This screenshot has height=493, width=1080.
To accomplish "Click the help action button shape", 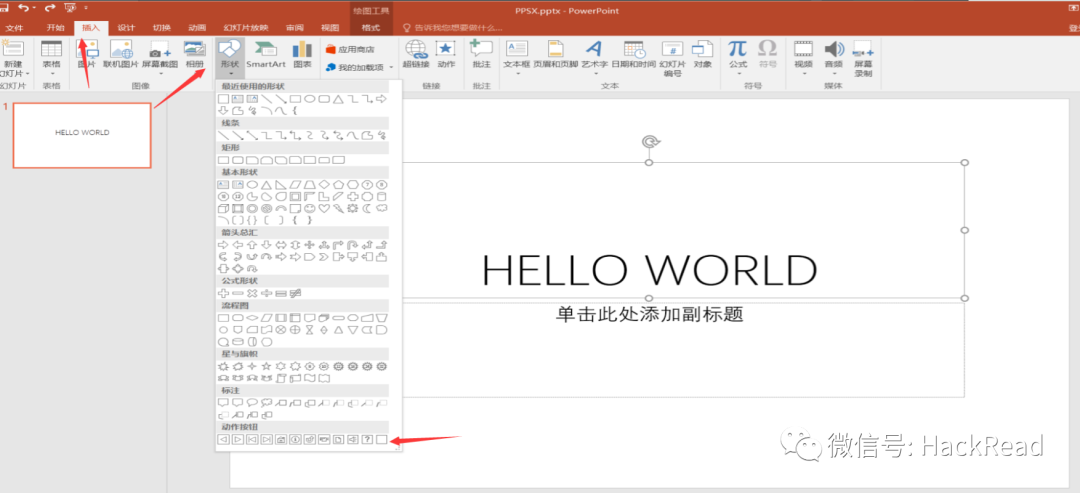I will (x=367, y=439).
